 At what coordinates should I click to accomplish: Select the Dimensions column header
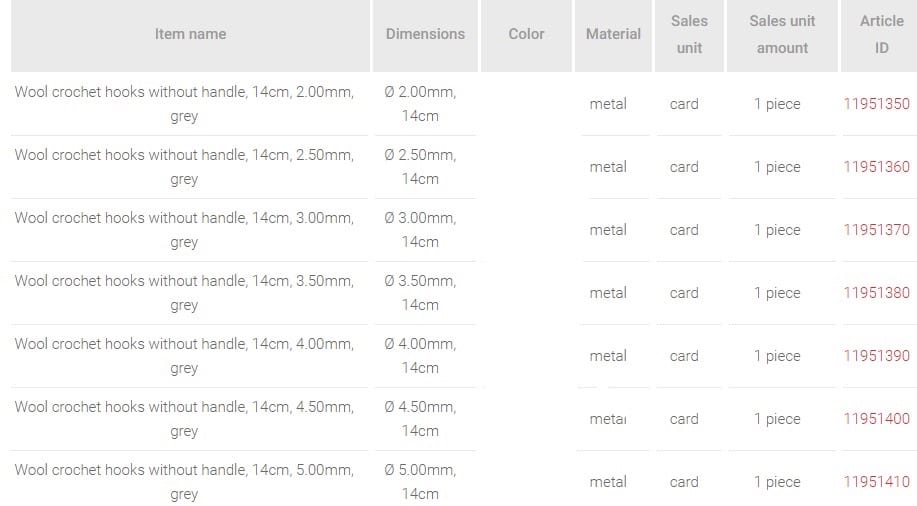(425, 34)
